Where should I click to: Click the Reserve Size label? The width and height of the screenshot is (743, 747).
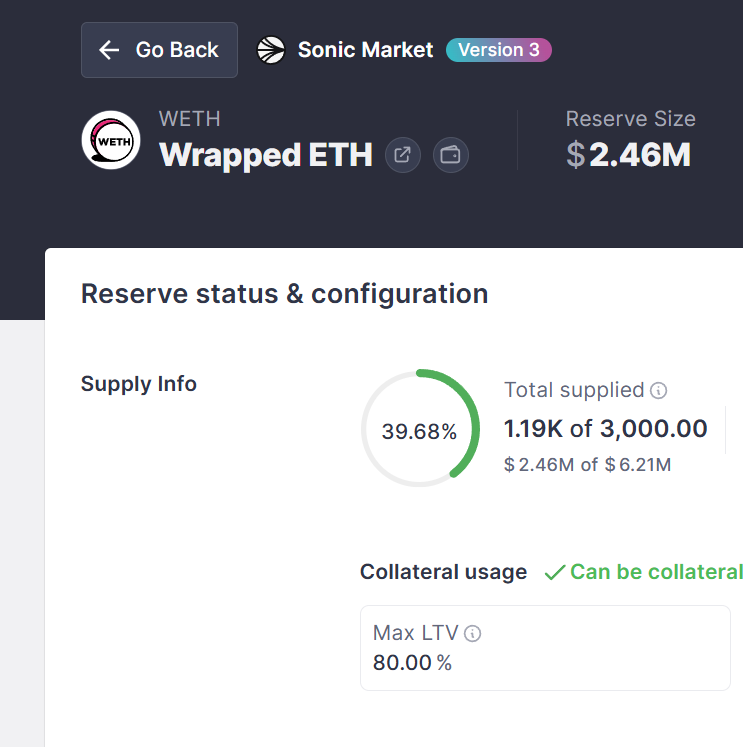click(x=631, y=119)
